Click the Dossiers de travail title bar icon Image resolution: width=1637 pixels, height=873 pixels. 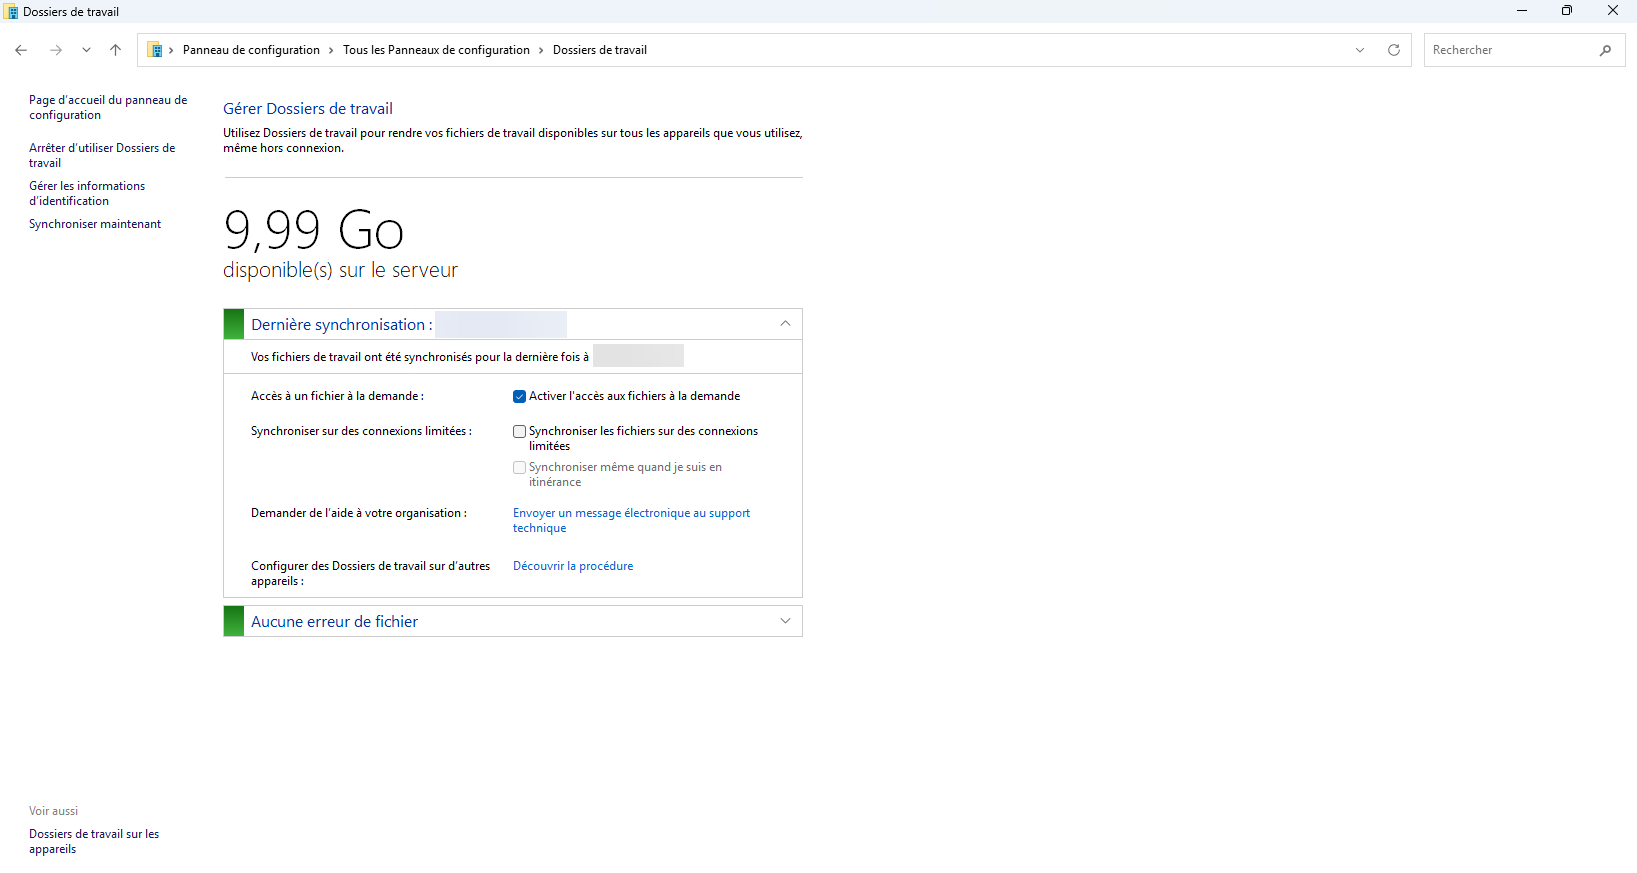[11, 12]
